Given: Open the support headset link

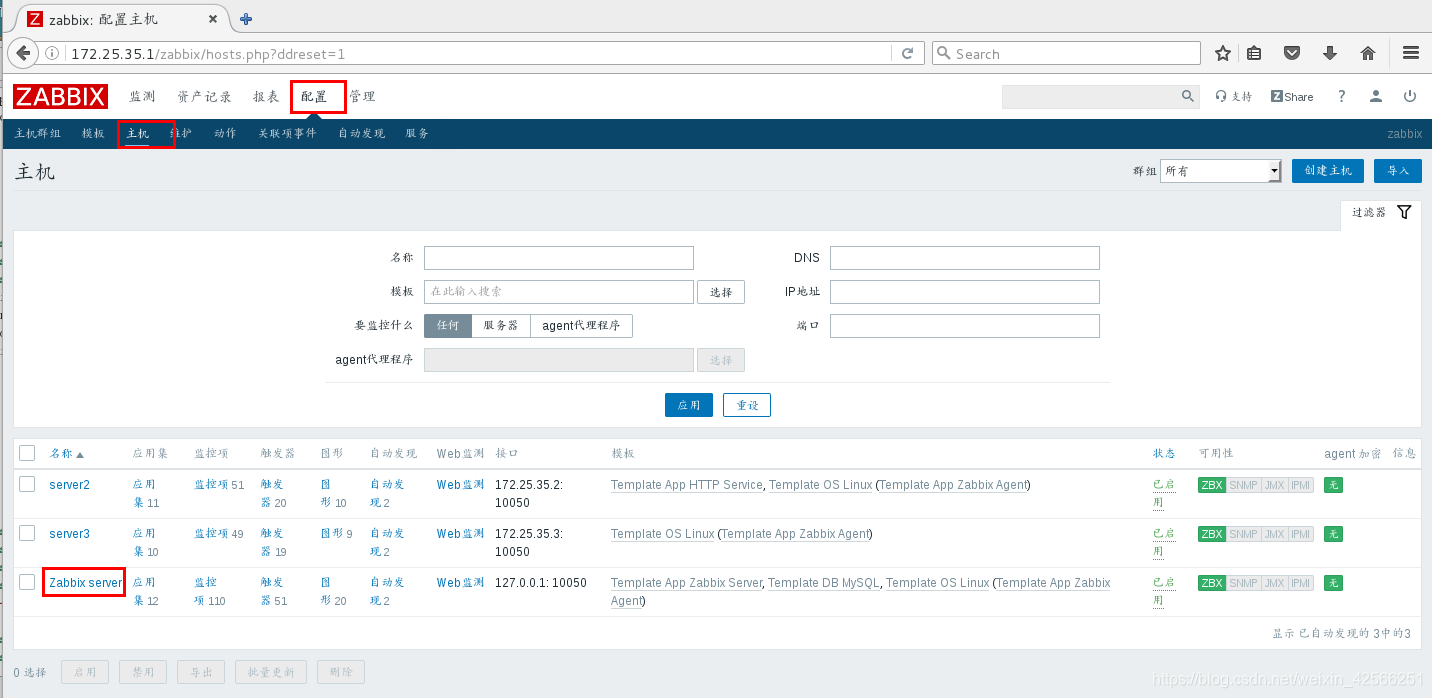Looking at the screenshot, I should coord(1234,97).
